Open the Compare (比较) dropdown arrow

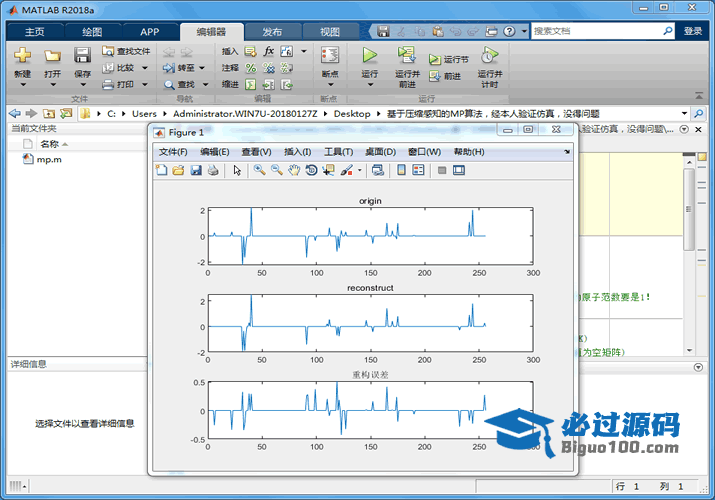tap(145, 68)
